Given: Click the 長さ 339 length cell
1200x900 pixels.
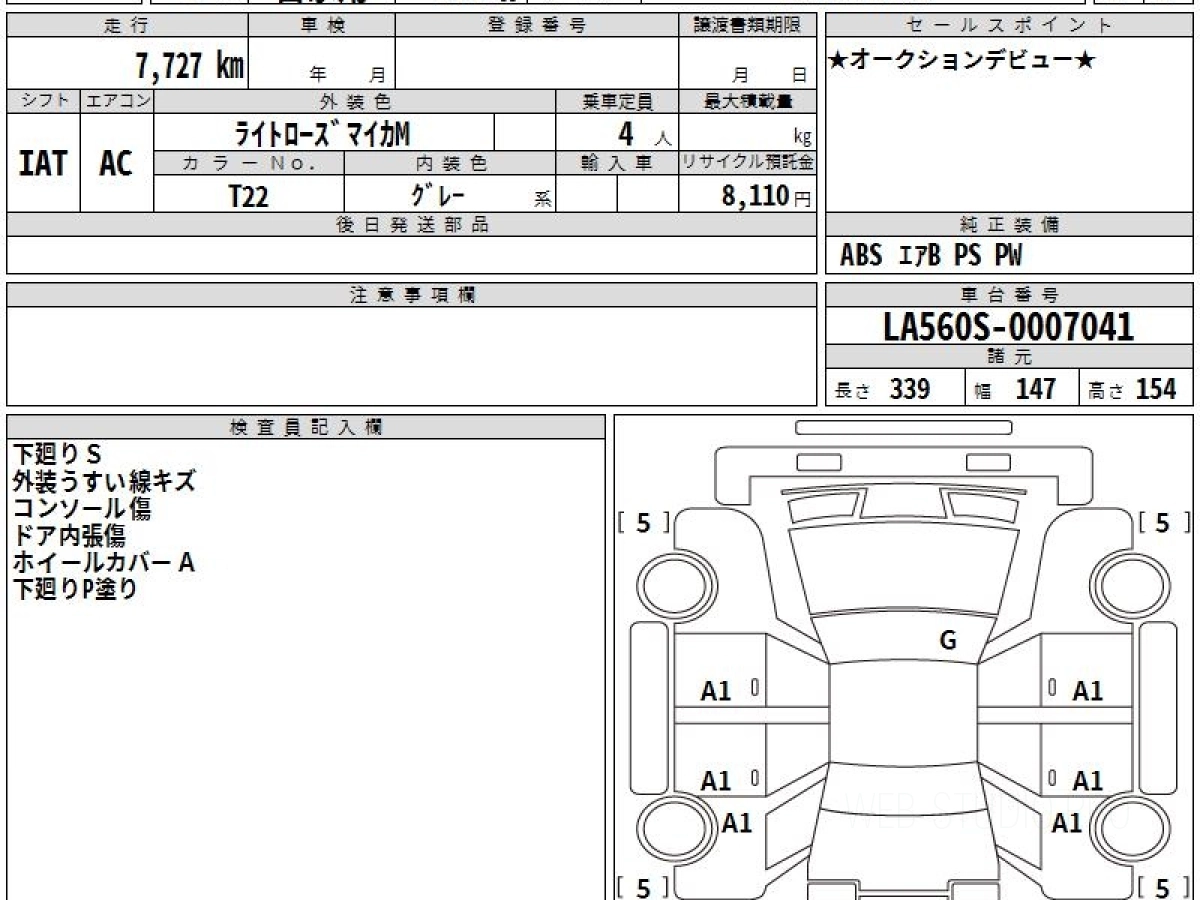Looking at the screenshot, I should [x=895, y=389].
